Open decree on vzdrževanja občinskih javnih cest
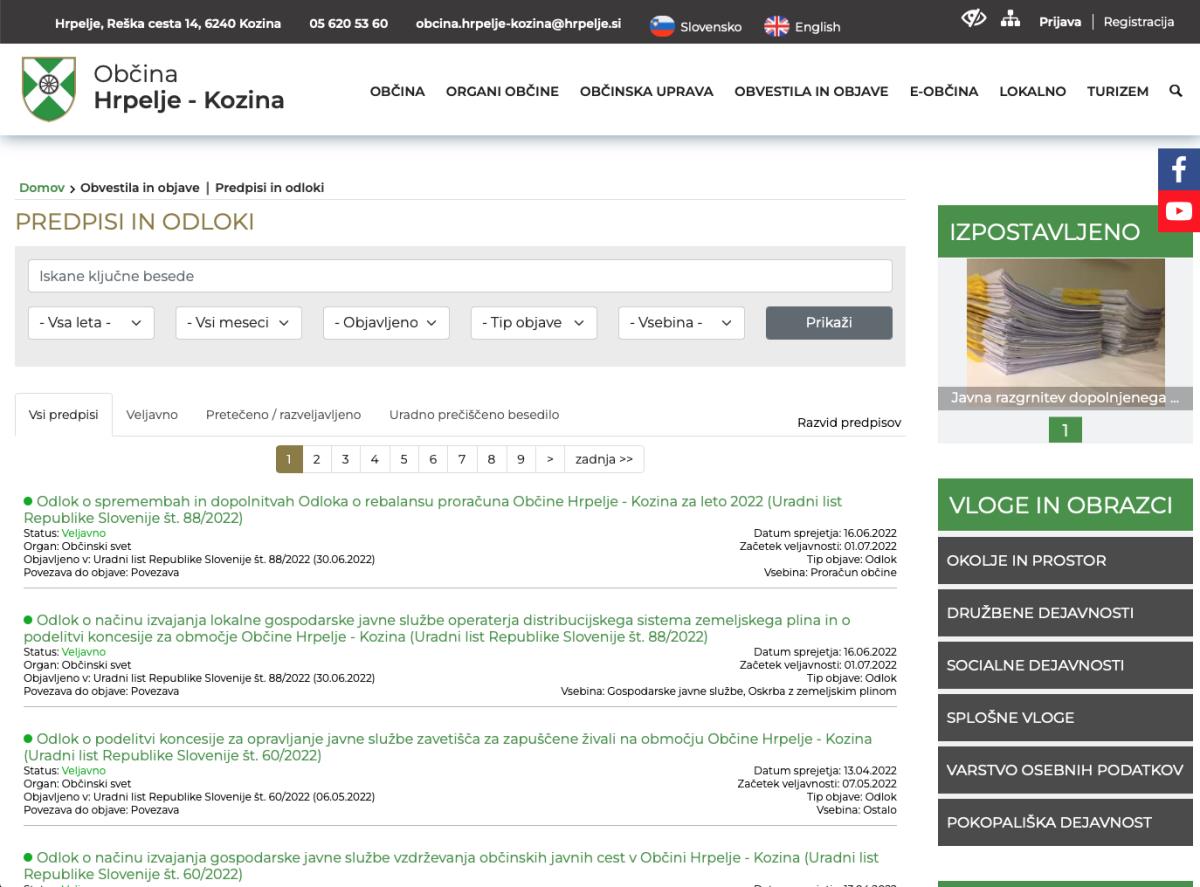Viewport: 1200px width, 887px height. point(451,866)
